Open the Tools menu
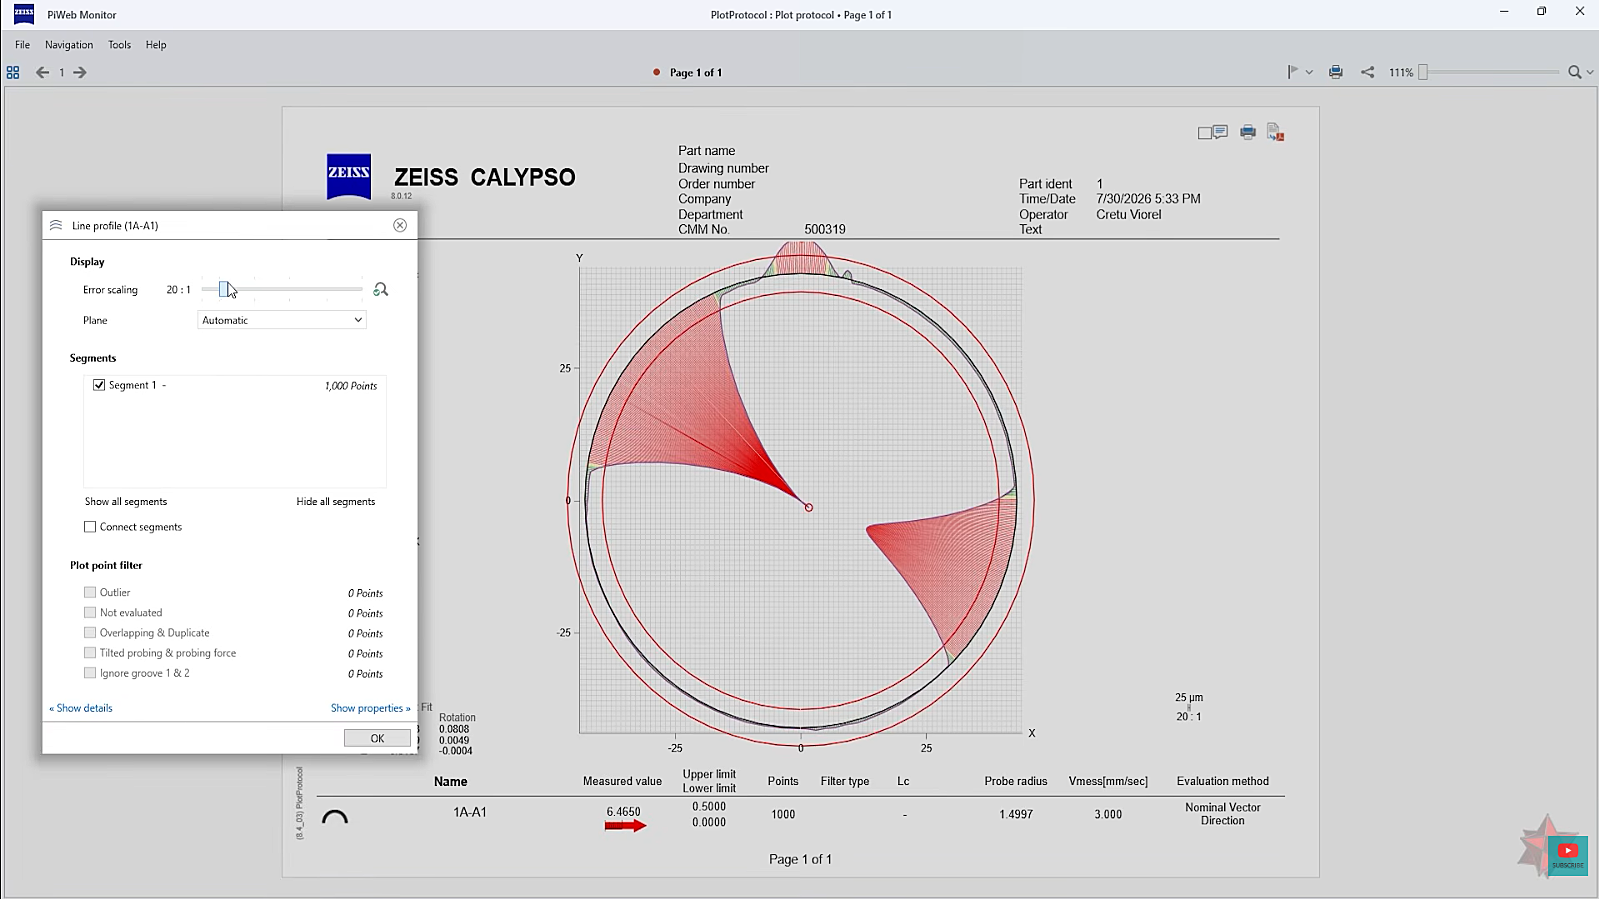This screenshot has height=899, width=1599. (120, 45)
